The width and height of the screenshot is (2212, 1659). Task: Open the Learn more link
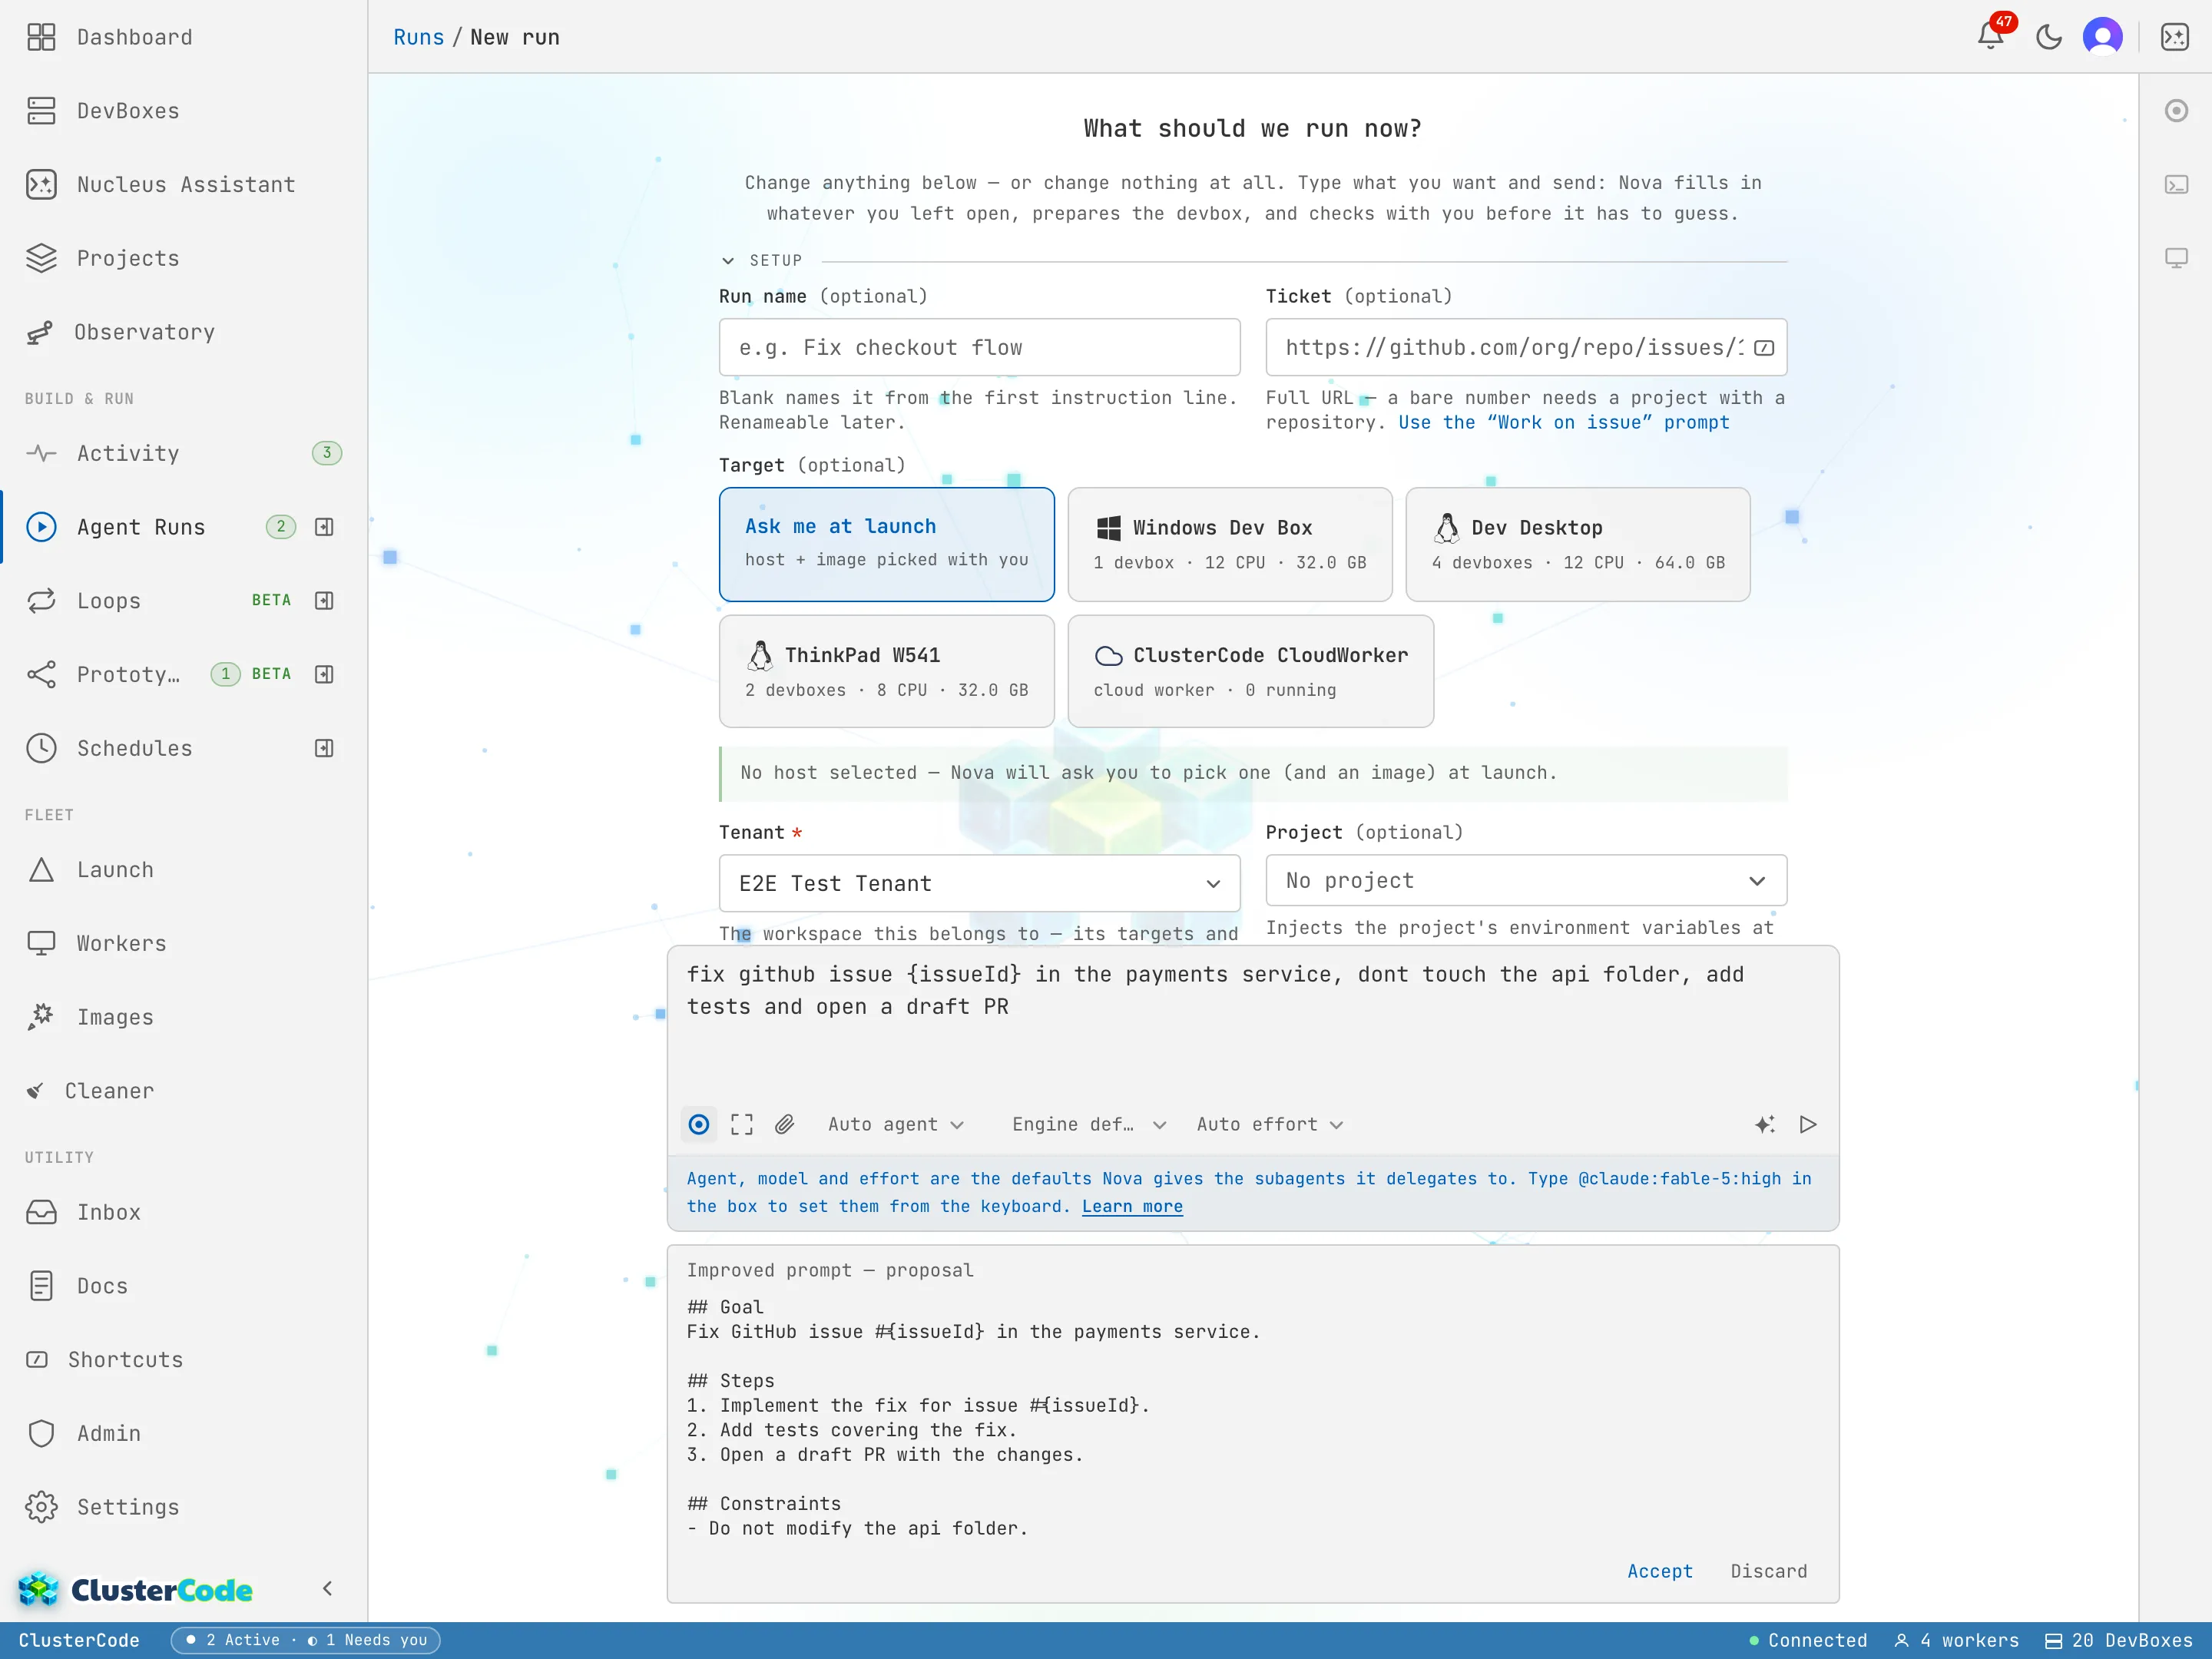(x=1132, y=1207)
